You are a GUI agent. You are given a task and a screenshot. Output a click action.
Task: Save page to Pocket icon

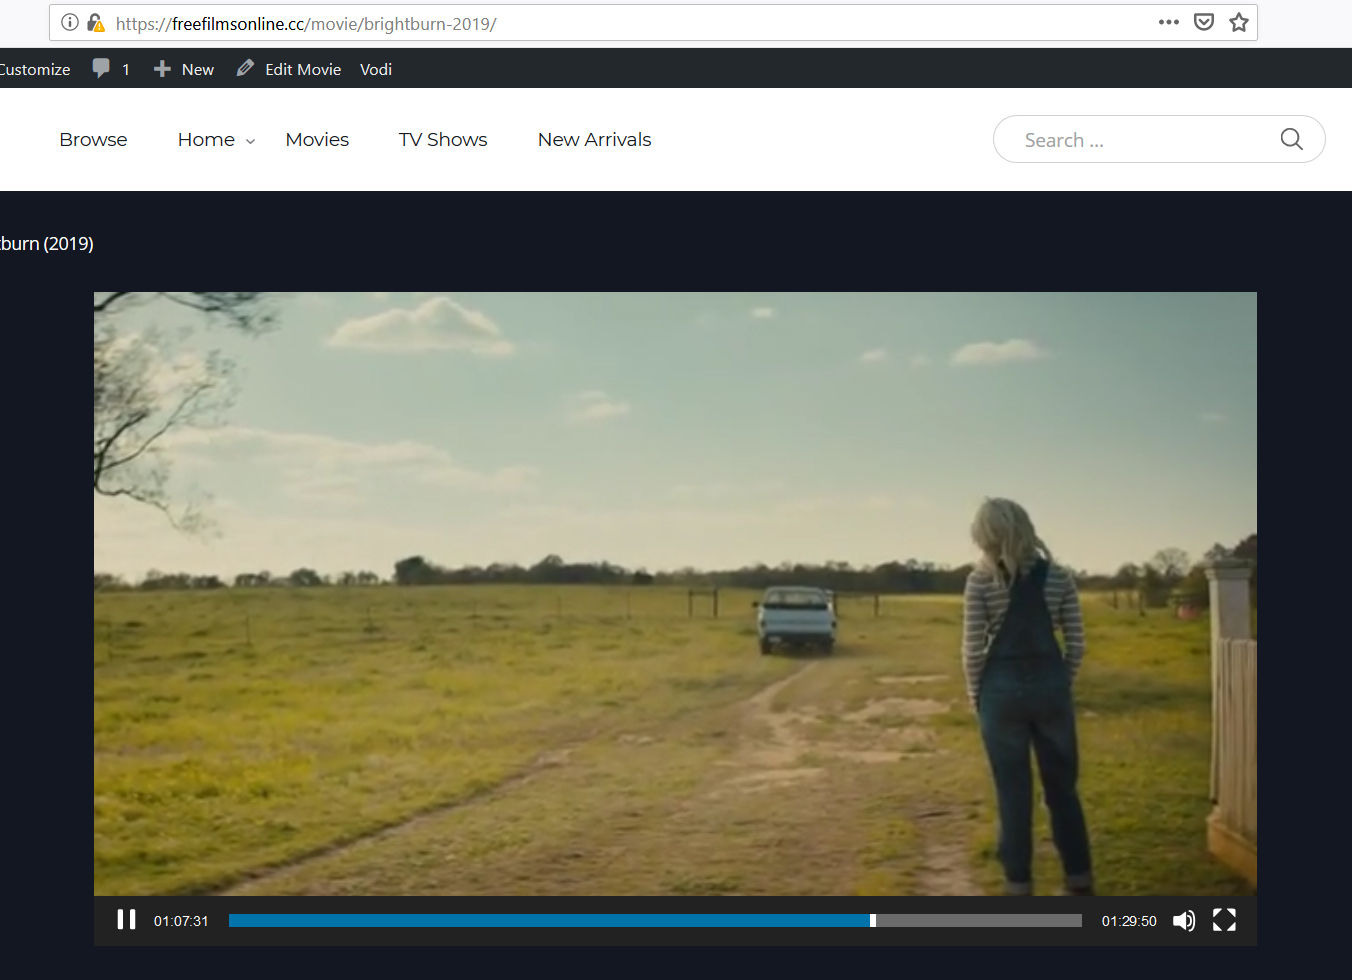(x=1204, y=22)
